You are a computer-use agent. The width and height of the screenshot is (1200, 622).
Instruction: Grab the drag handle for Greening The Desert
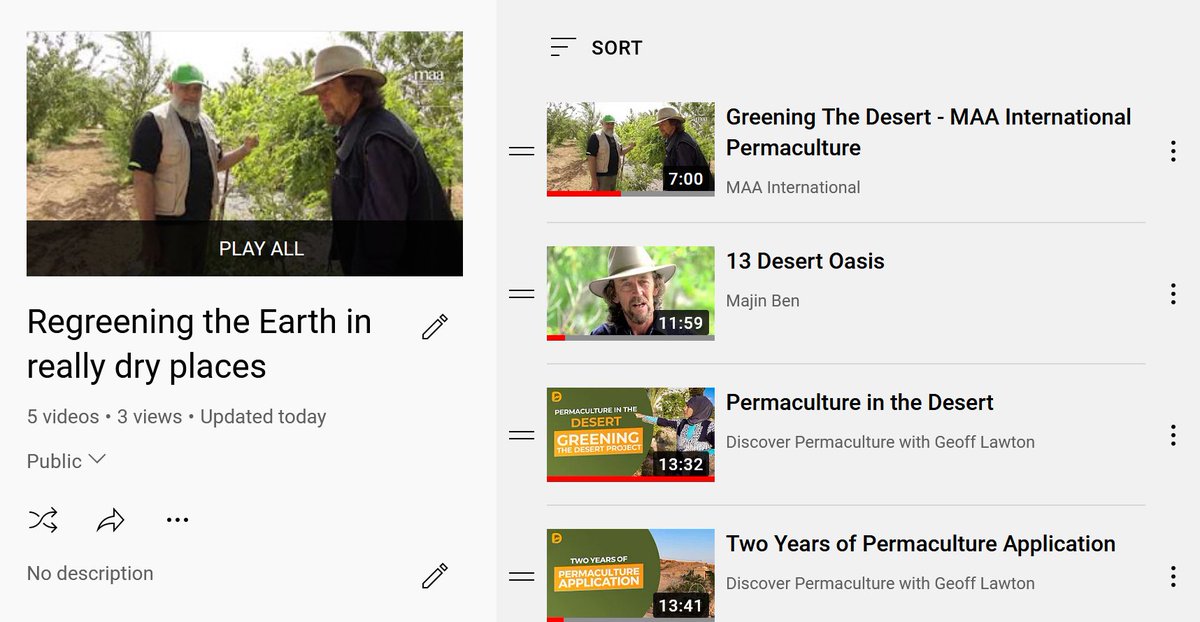521,151
